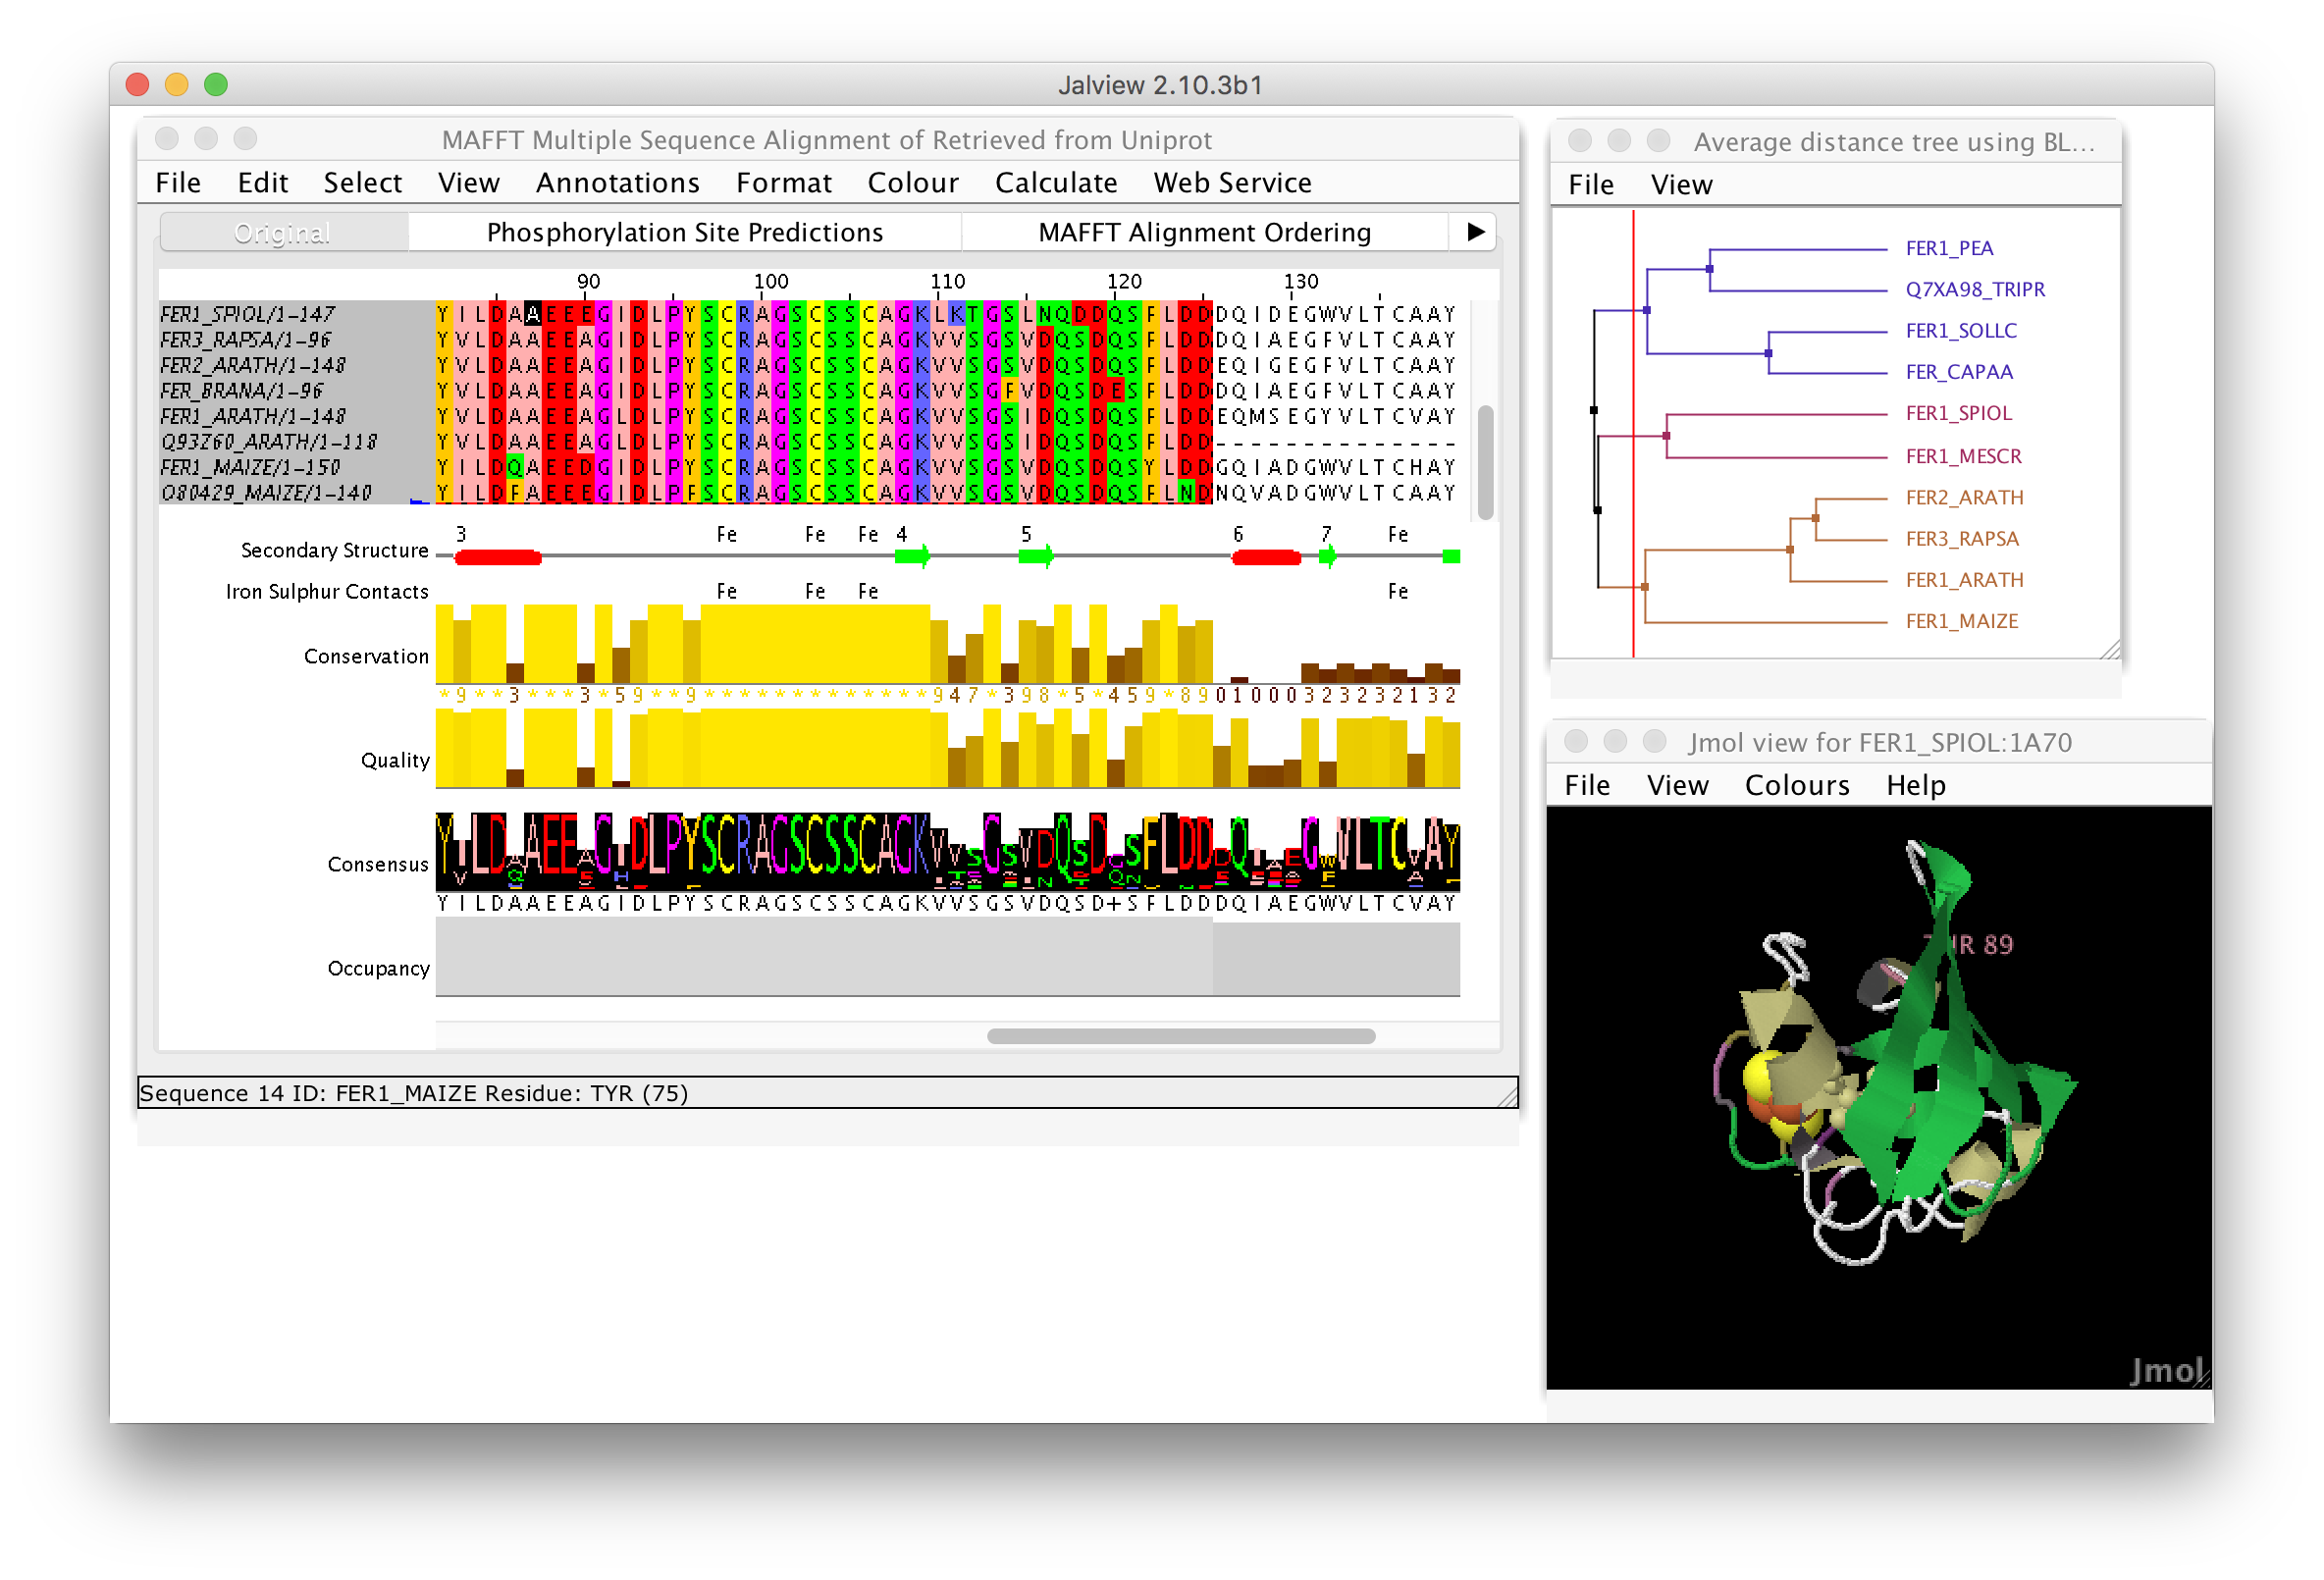Open the Calculate menu

coord(1055,183)
